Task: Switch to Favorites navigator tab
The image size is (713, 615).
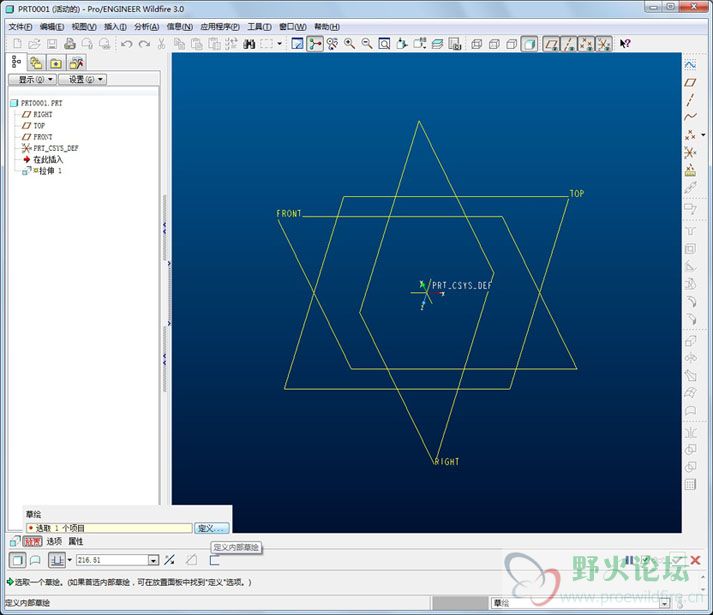Action: pyautogui.click(x=56, y=63)
